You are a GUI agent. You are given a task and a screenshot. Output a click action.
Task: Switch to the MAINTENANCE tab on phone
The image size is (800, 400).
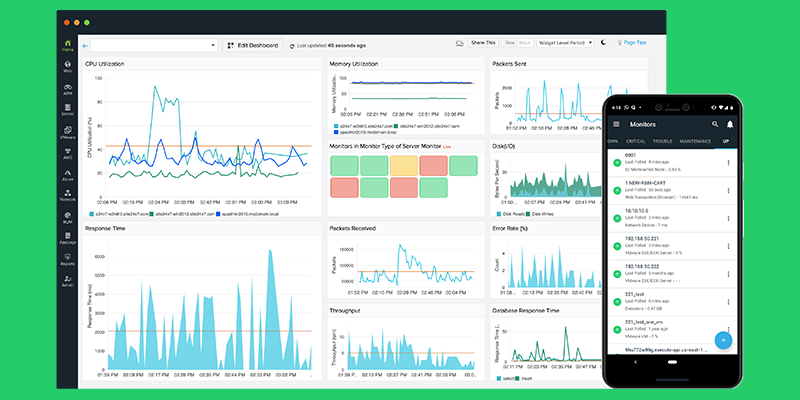pos(695,141)
